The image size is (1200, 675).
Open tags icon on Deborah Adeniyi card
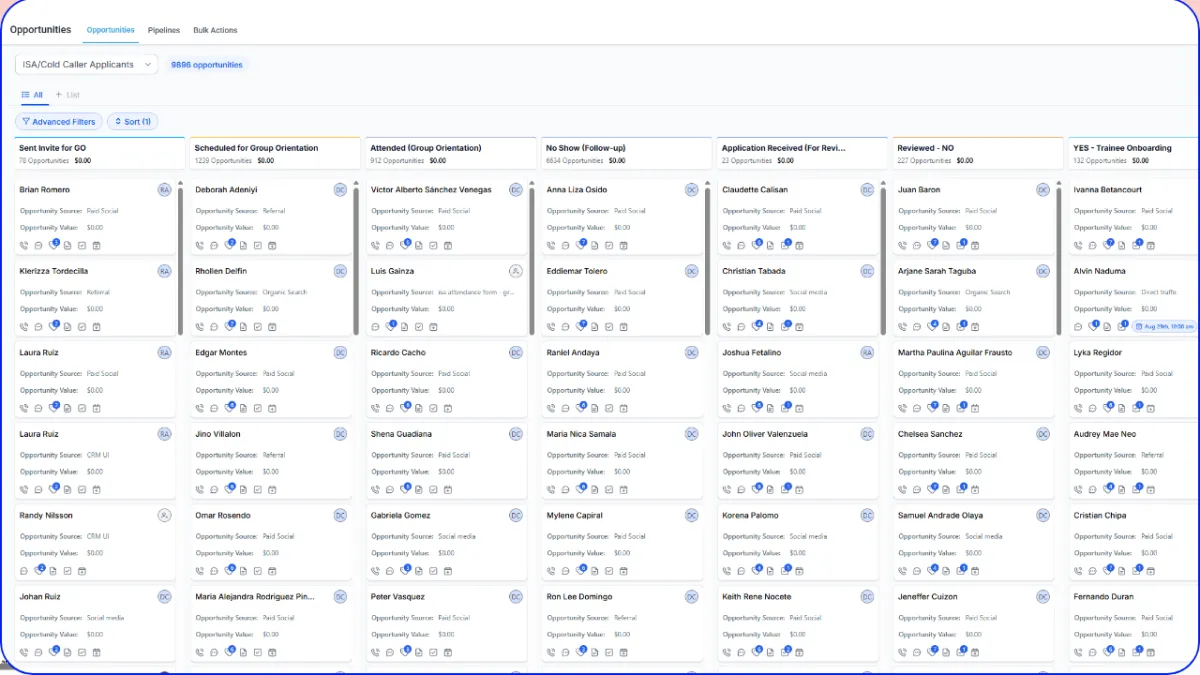(230, 244)
